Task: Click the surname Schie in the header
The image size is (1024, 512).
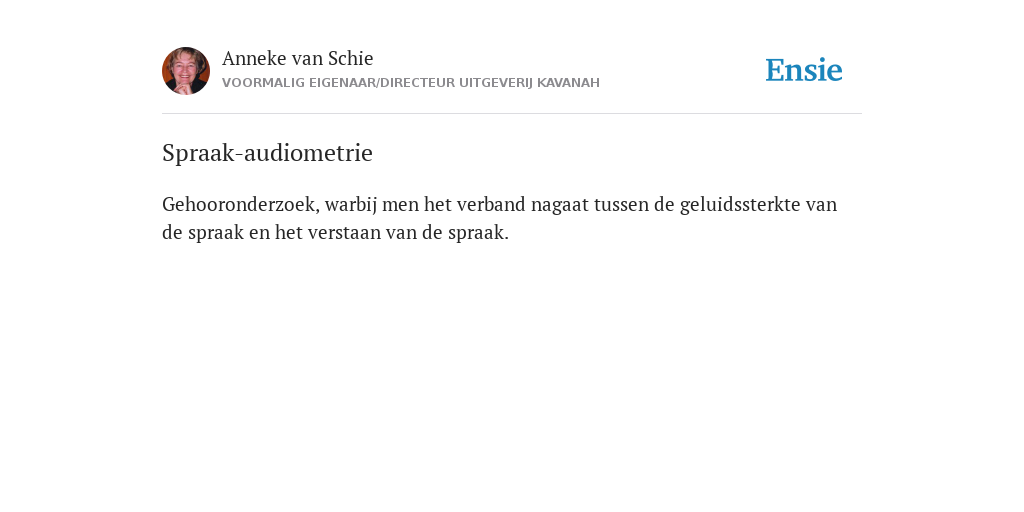Action: tap(351, 58)
